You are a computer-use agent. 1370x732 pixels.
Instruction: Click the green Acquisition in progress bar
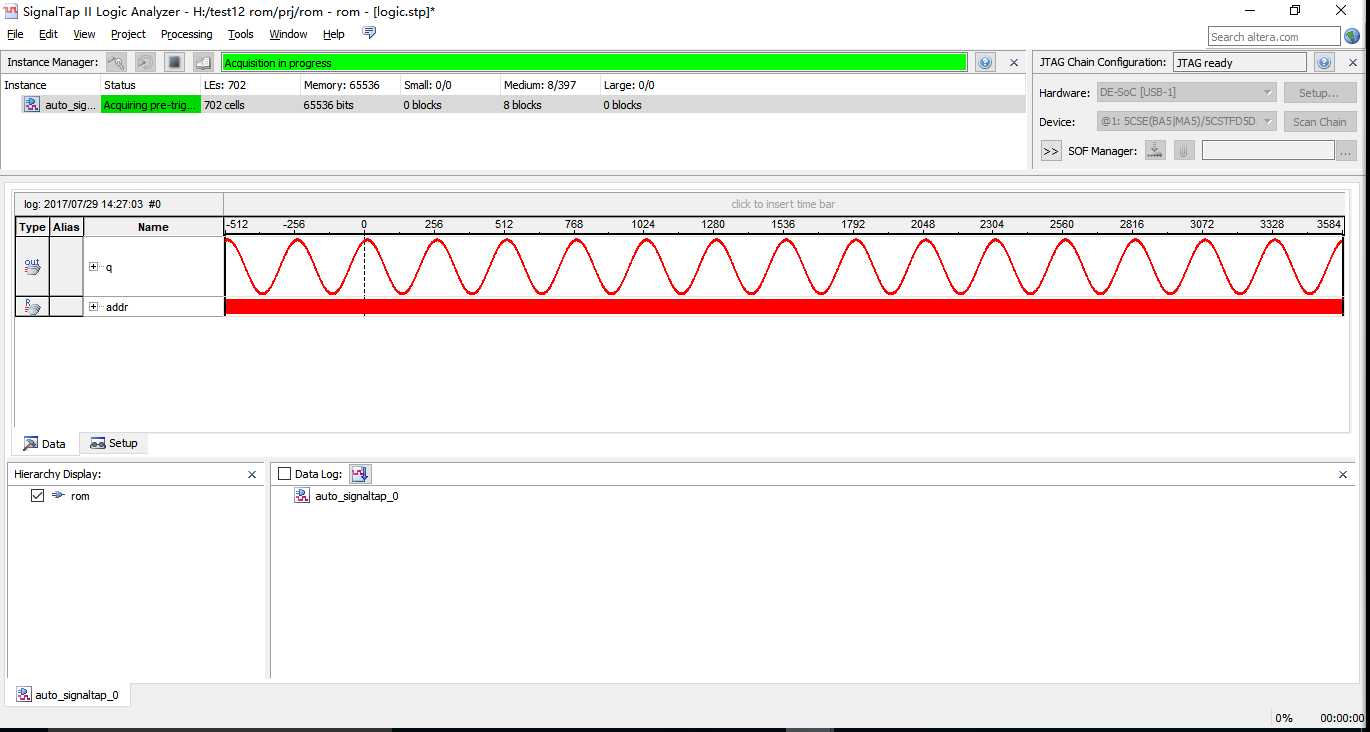tap(594, 62)
